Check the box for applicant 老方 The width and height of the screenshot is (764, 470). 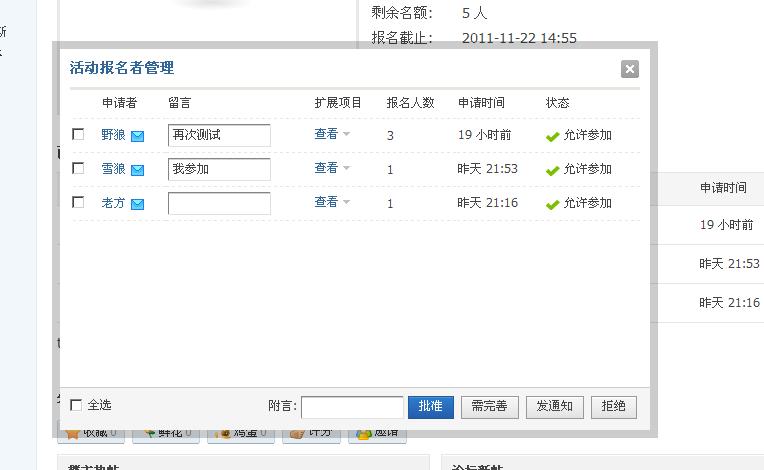(78, 202)
